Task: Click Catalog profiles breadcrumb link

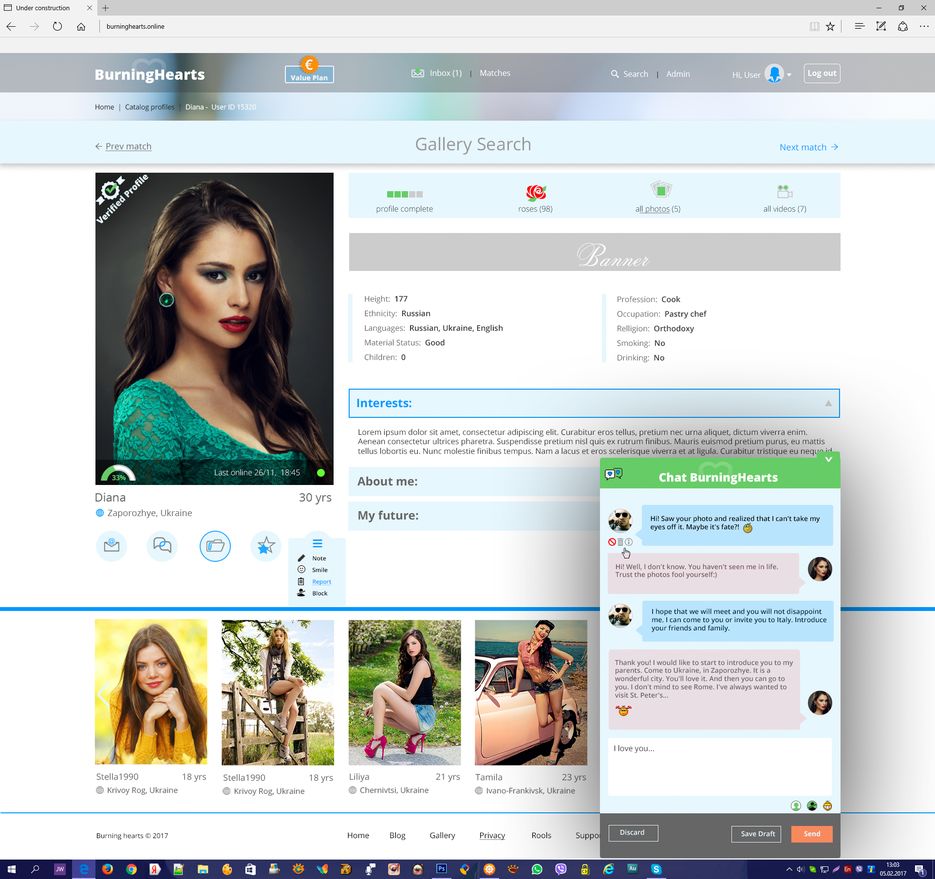Action: (150, 107)
